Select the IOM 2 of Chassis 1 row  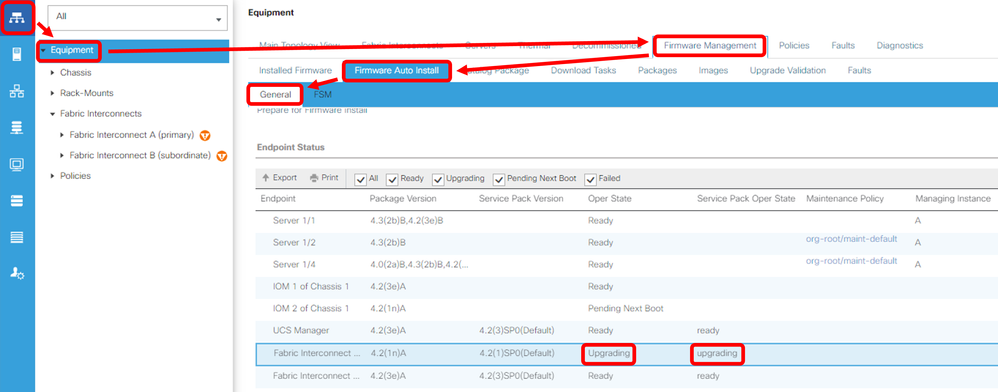[626, 309]
